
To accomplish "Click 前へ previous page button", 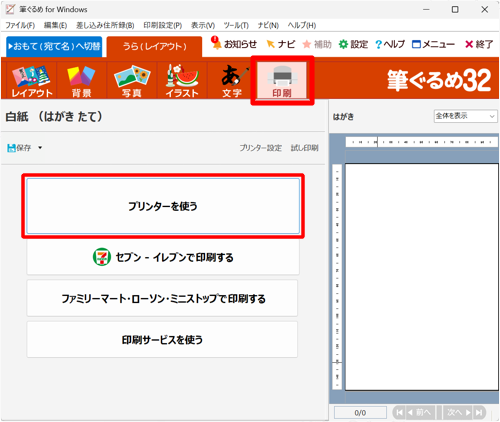I will pos(421,413).
